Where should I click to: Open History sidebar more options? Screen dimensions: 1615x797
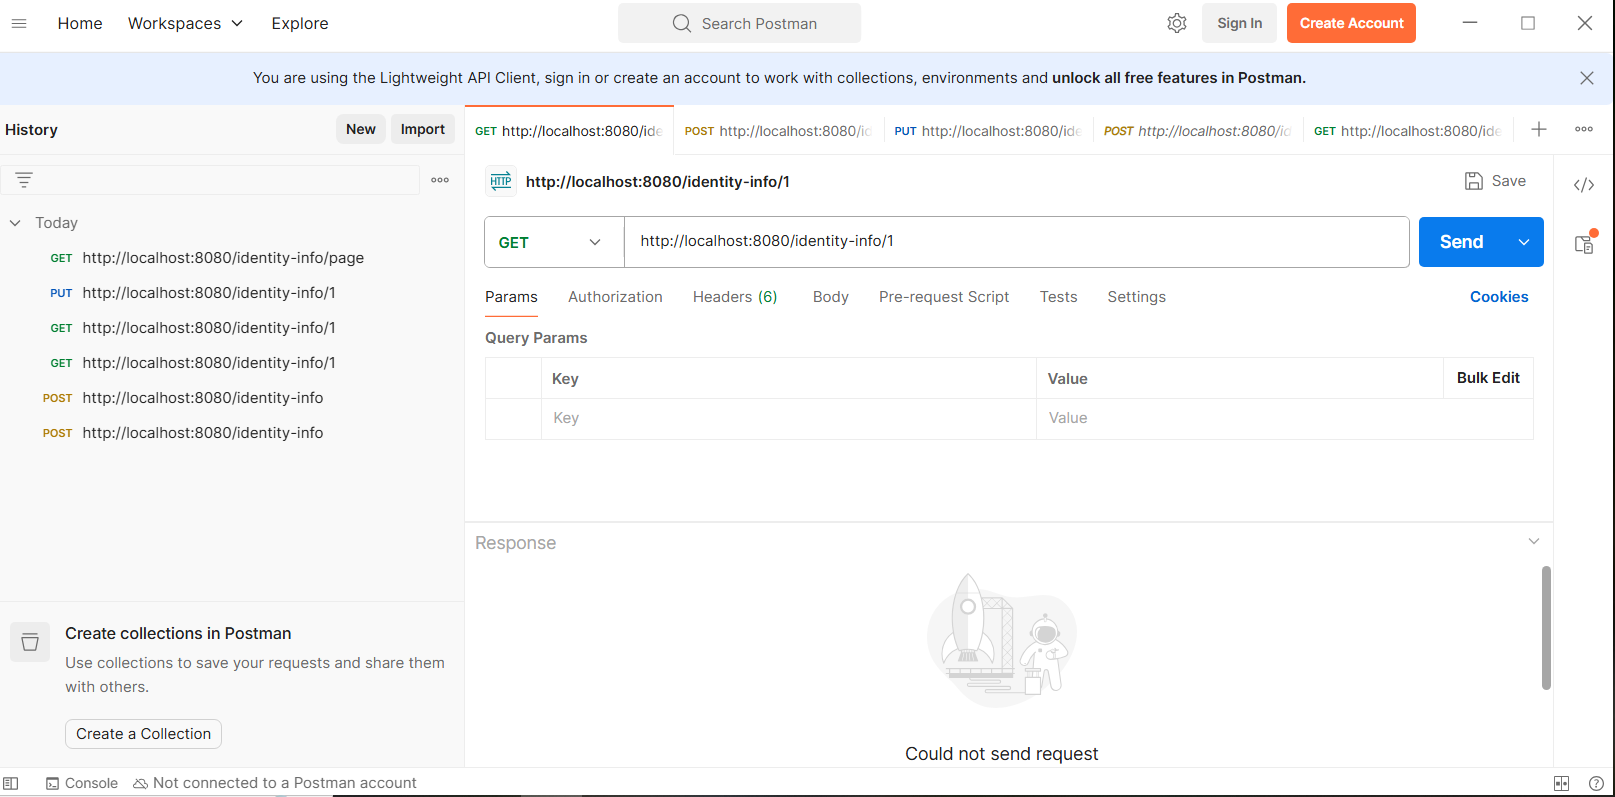coord(440,180)
